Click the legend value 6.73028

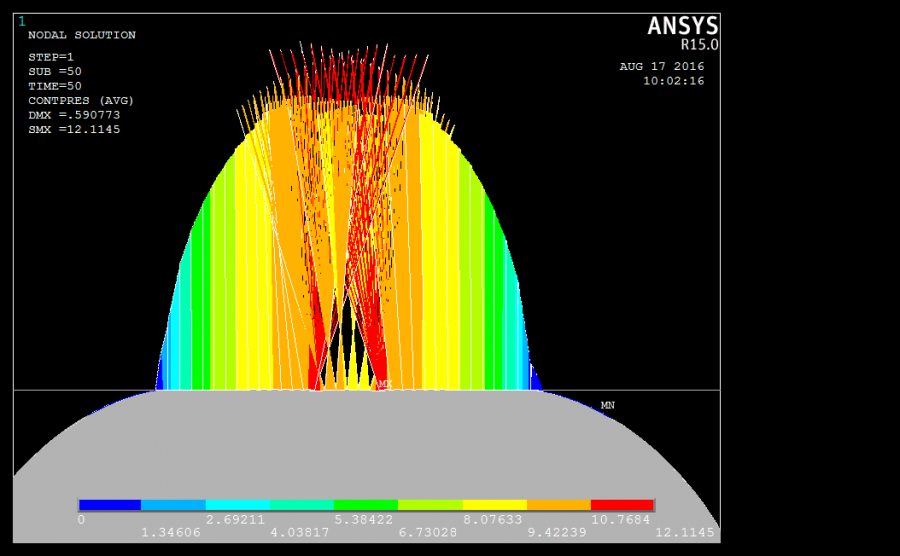428,532
